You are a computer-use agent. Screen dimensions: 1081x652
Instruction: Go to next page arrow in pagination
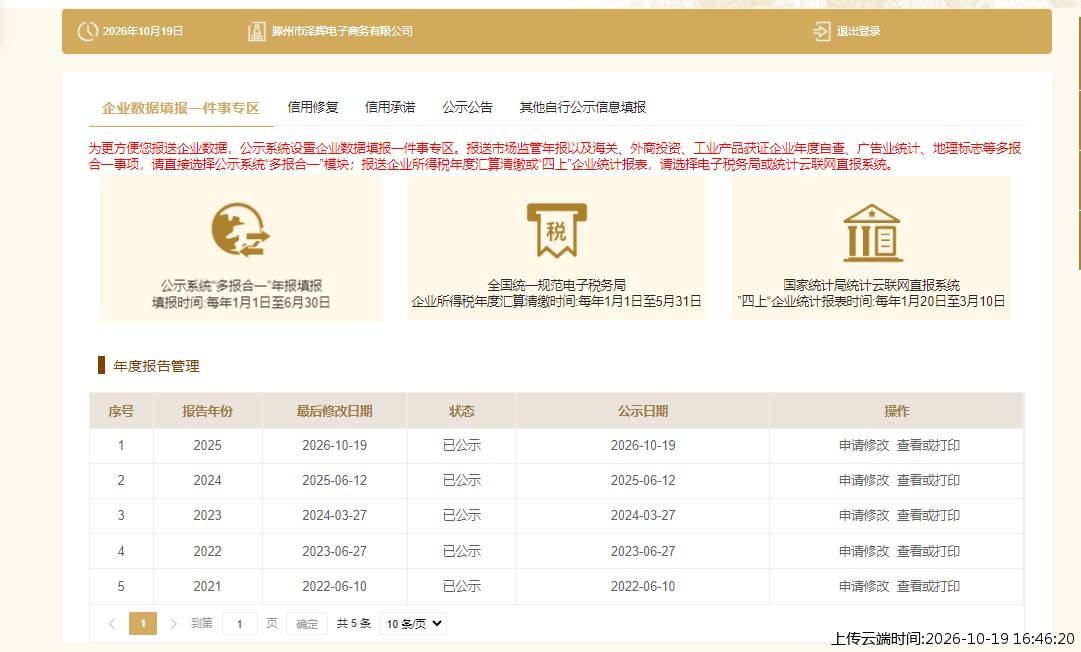click(x=174, y=624)
